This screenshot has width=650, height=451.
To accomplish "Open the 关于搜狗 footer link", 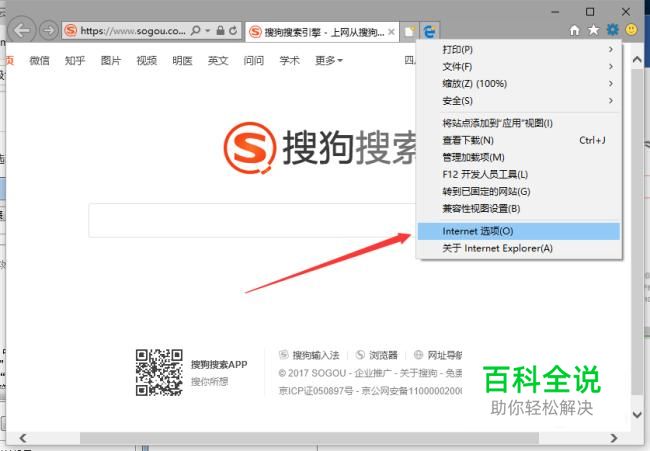I will pos(419,373).
